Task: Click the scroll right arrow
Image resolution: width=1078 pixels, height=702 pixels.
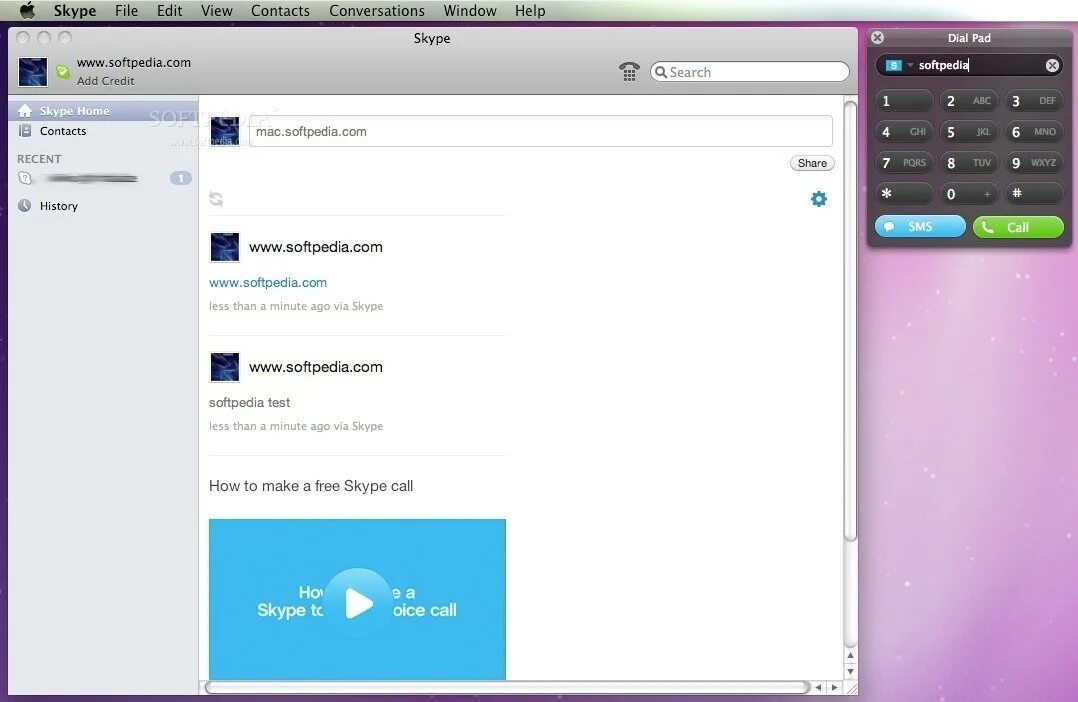Action: pyautogui.click(x=835, y=687)
